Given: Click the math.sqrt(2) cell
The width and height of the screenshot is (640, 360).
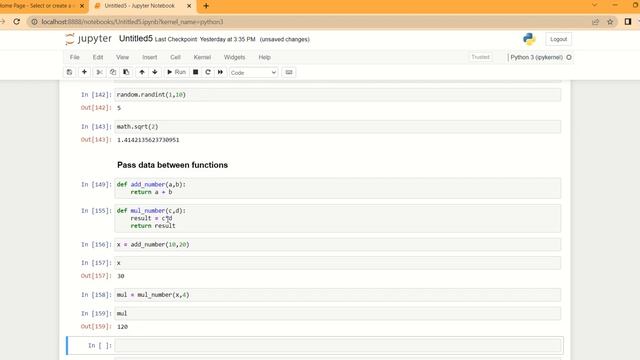Looking at the screenshot, I should pyautogui.click(x=338, y=127).
